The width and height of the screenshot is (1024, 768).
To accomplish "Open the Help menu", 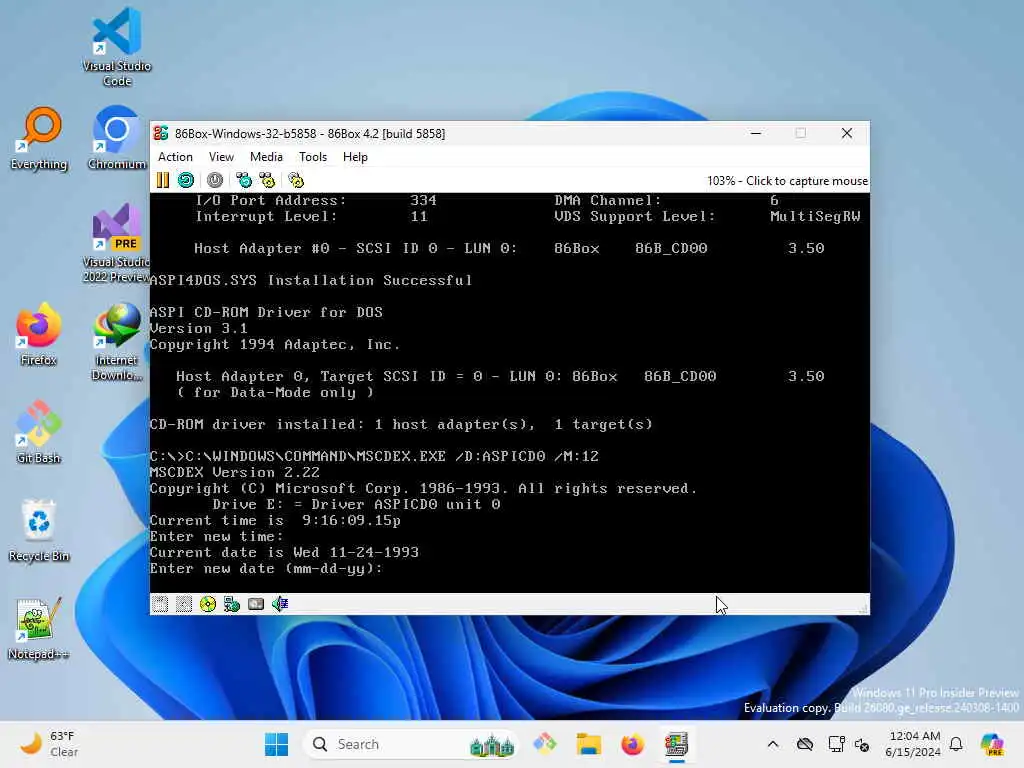I will (x=355, y=157).
